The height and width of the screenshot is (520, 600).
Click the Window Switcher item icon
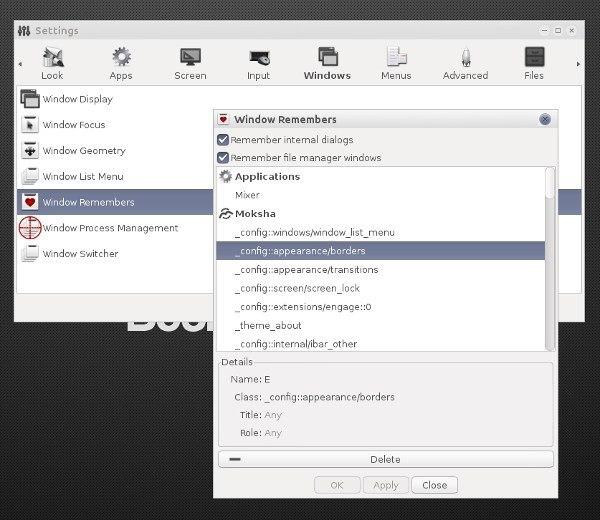30,253
